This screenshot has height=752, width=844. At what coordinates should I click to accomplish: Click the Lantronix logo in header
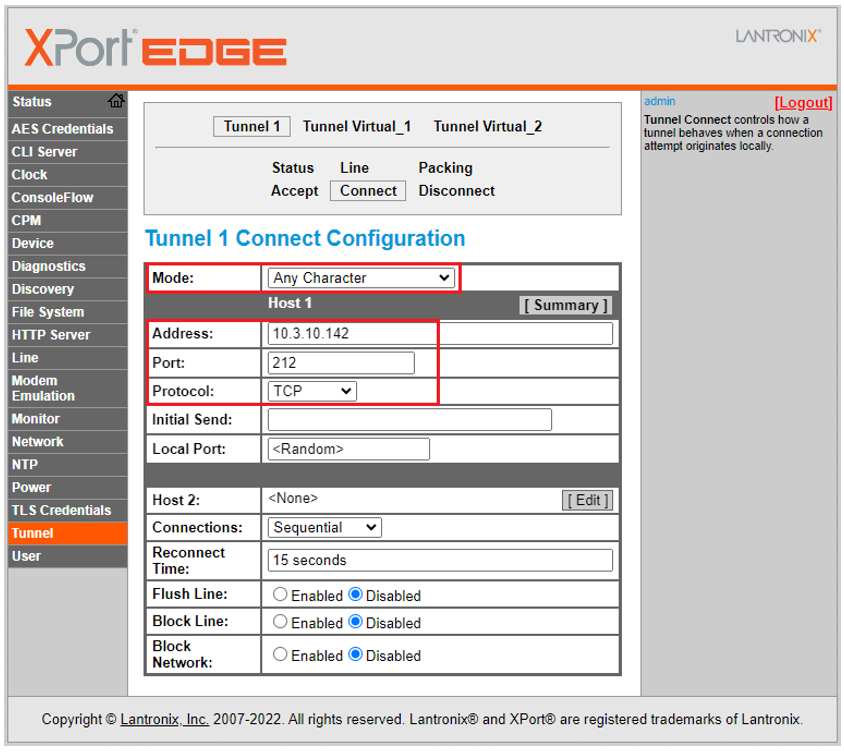click(778, 36)
